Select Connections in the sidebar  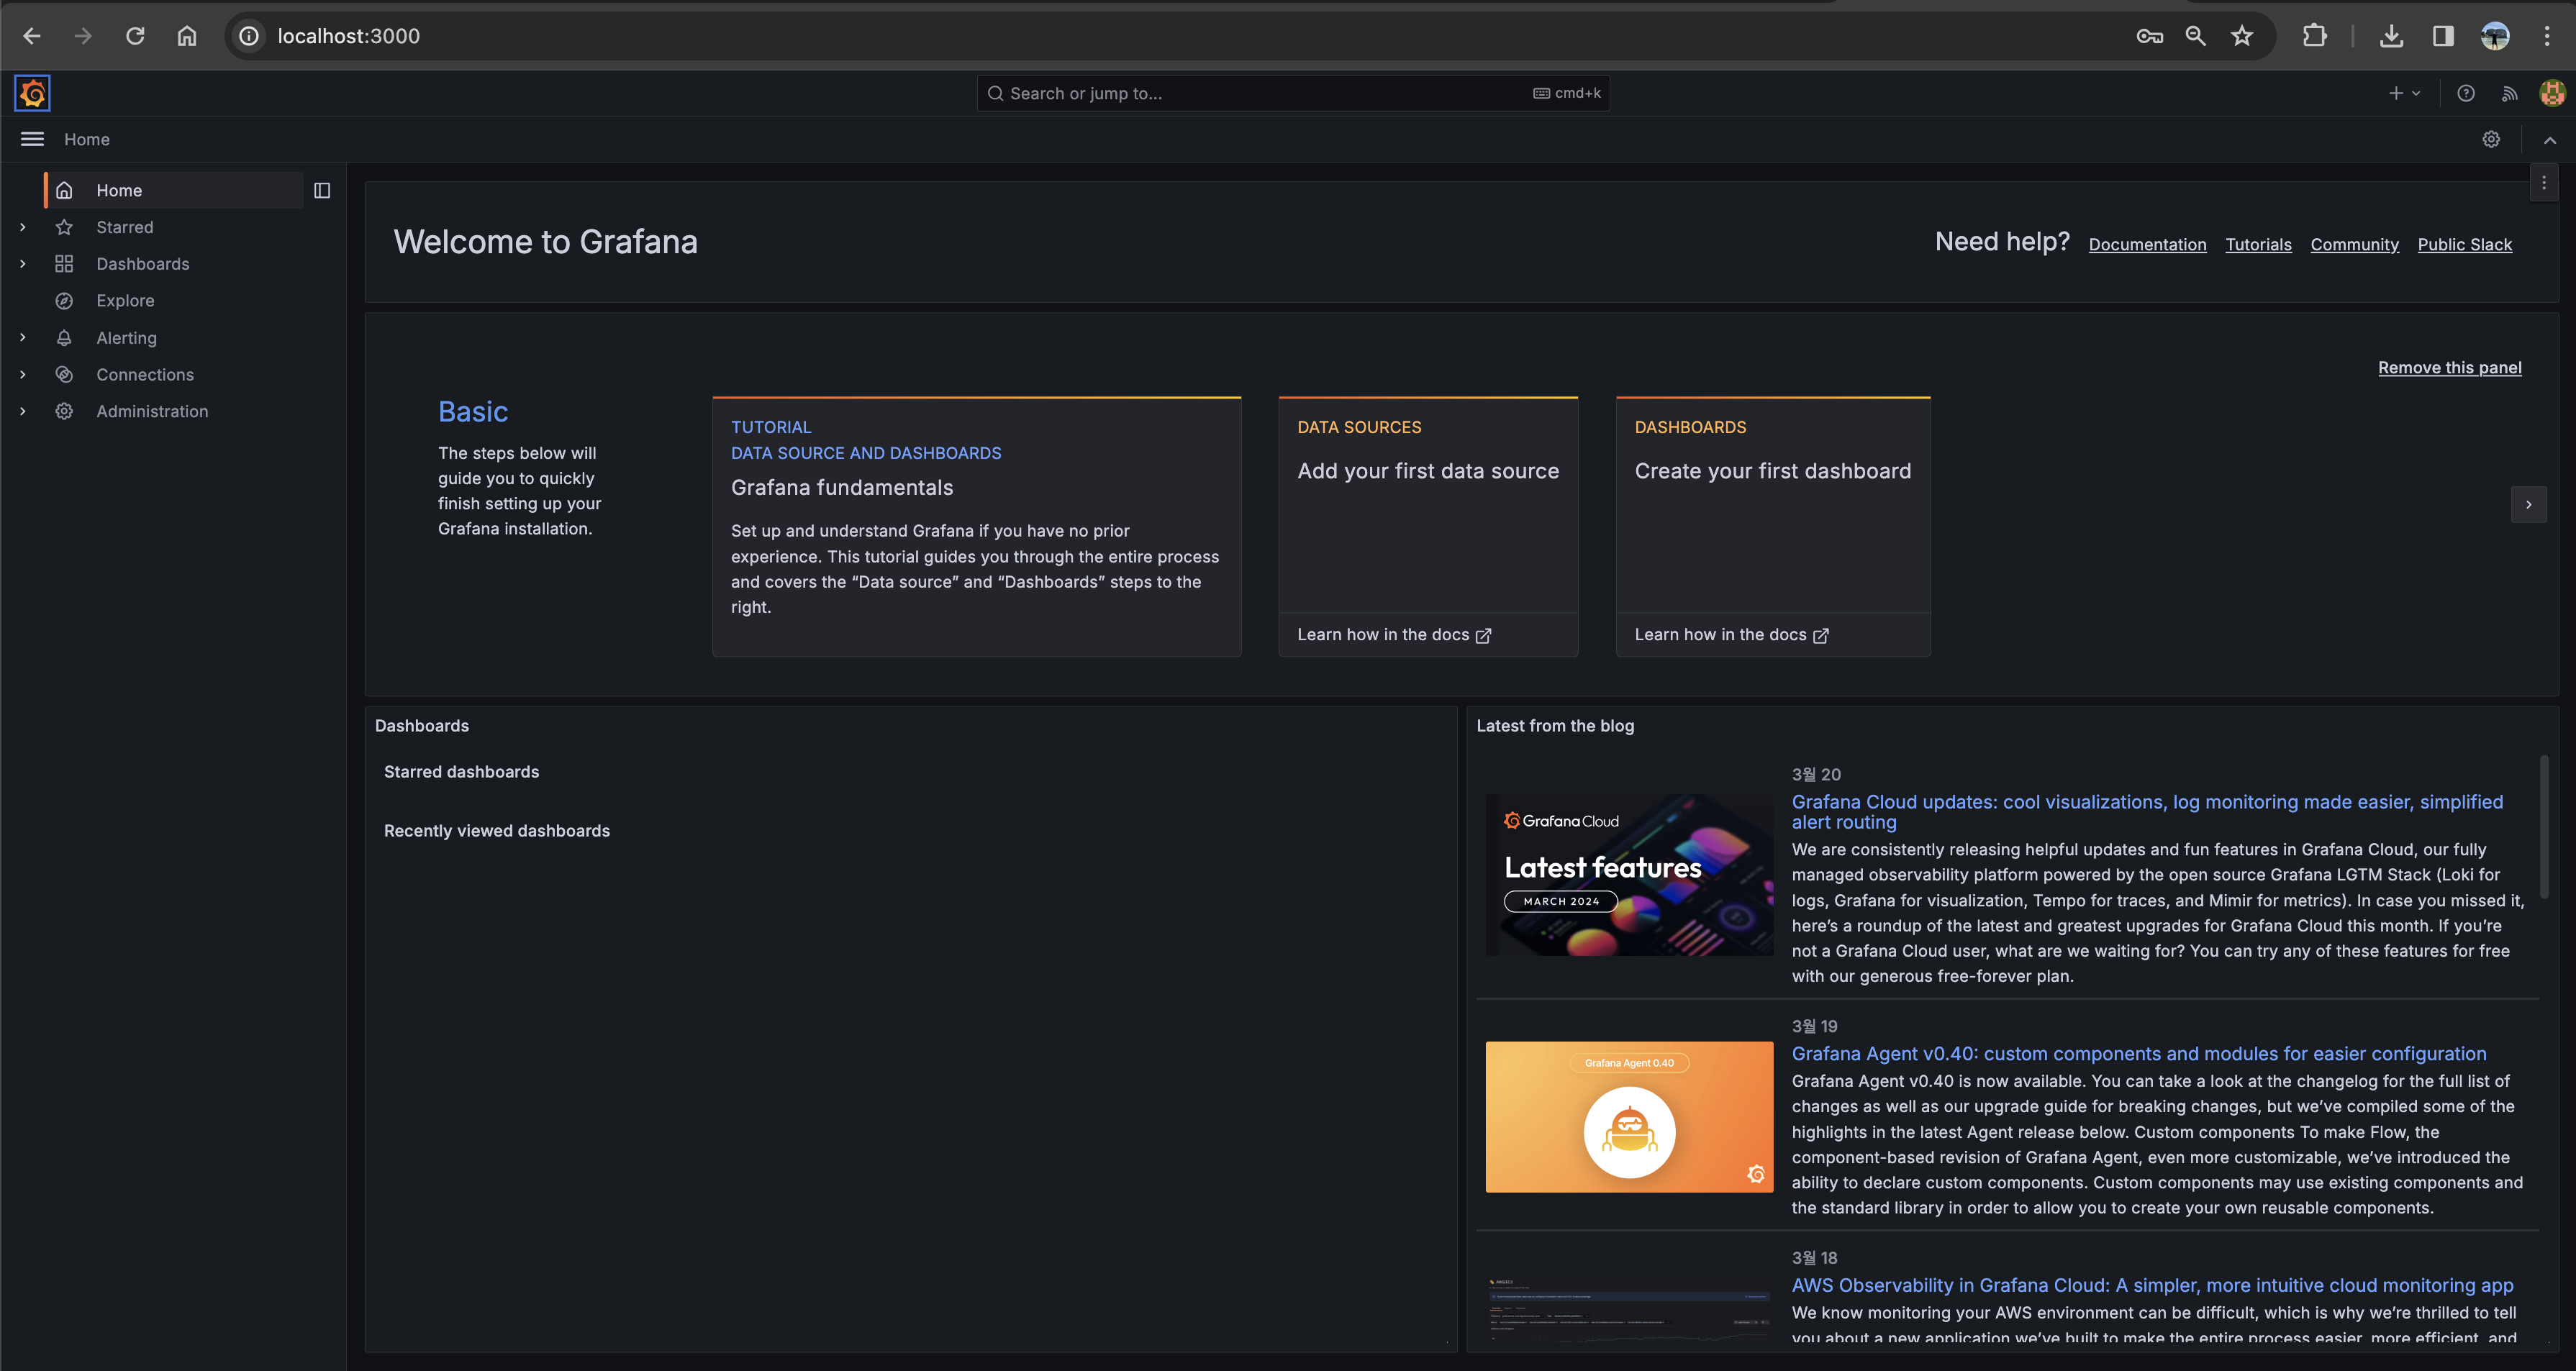click(x=145, y=374)
